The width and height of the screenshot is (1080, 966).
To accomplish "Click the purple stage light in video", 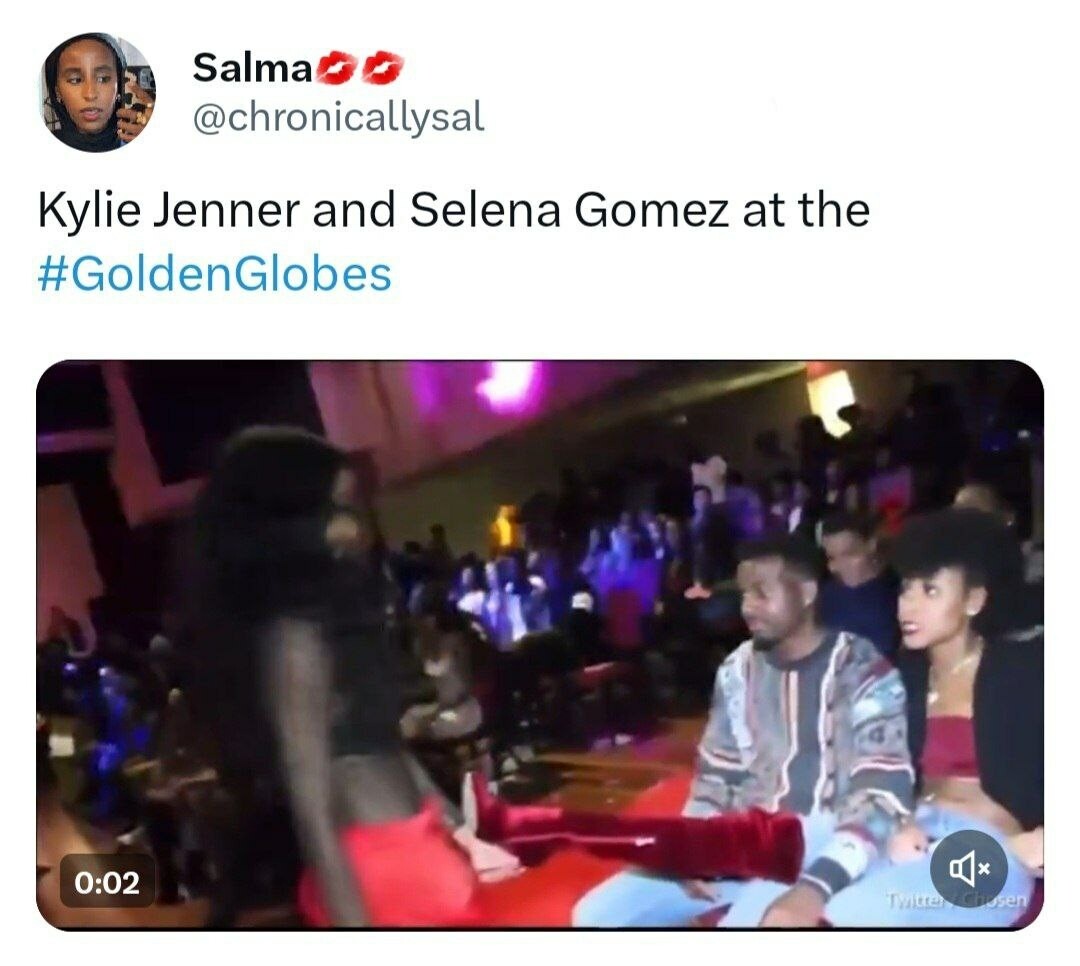I will point(508,386).
